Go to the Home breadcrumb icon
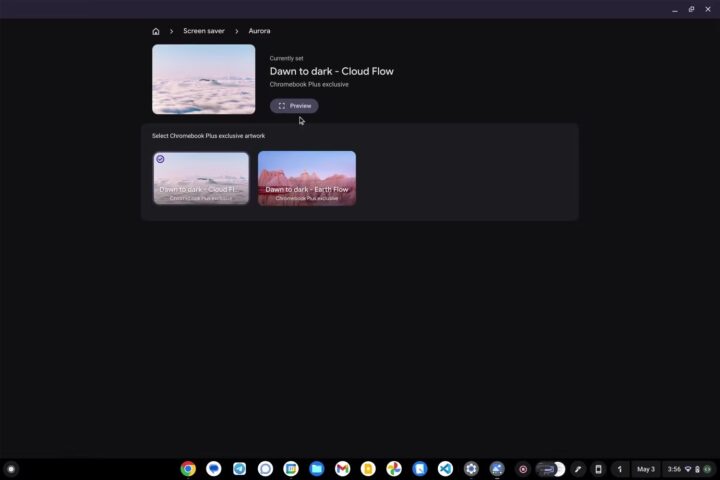Screen dimensions: 720x480 pyautogui.click(x=156, y=31)
